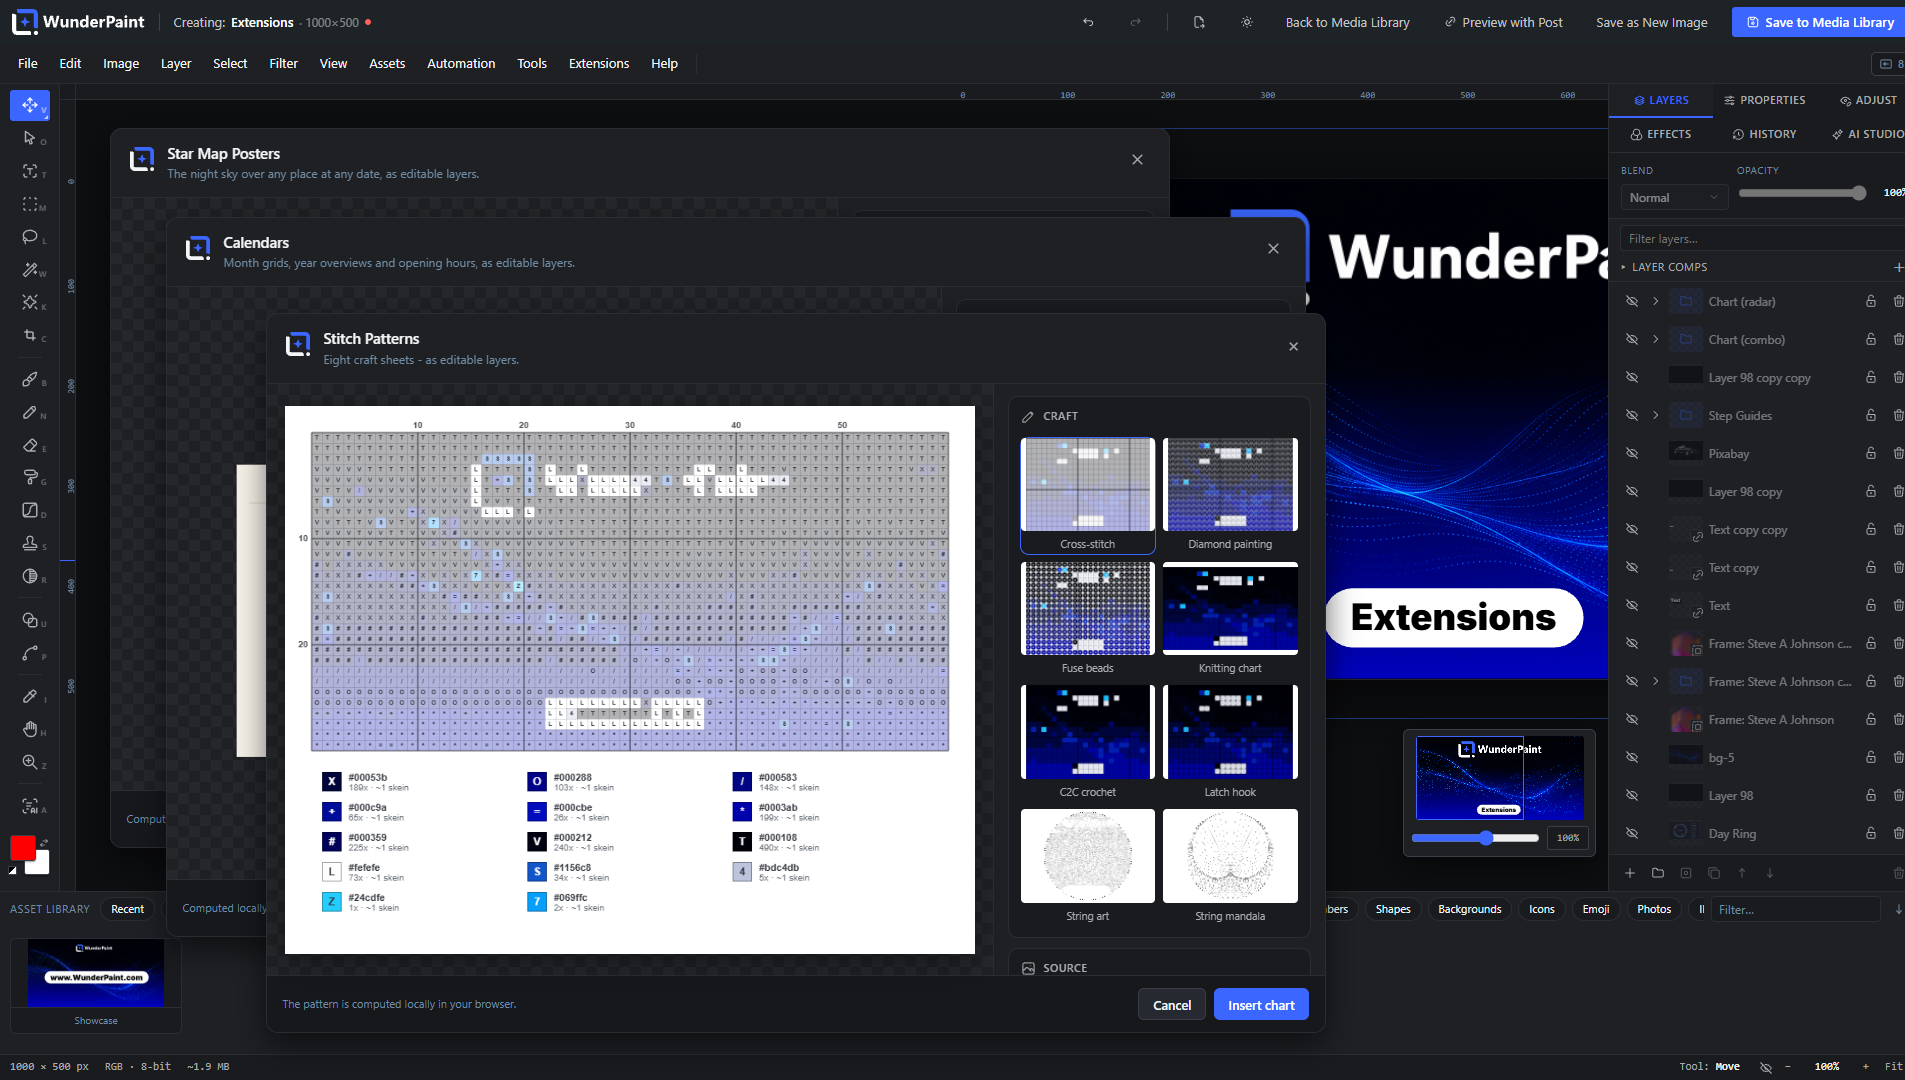Delete the Pixabay layer with trash icon

coord(1898,453)
